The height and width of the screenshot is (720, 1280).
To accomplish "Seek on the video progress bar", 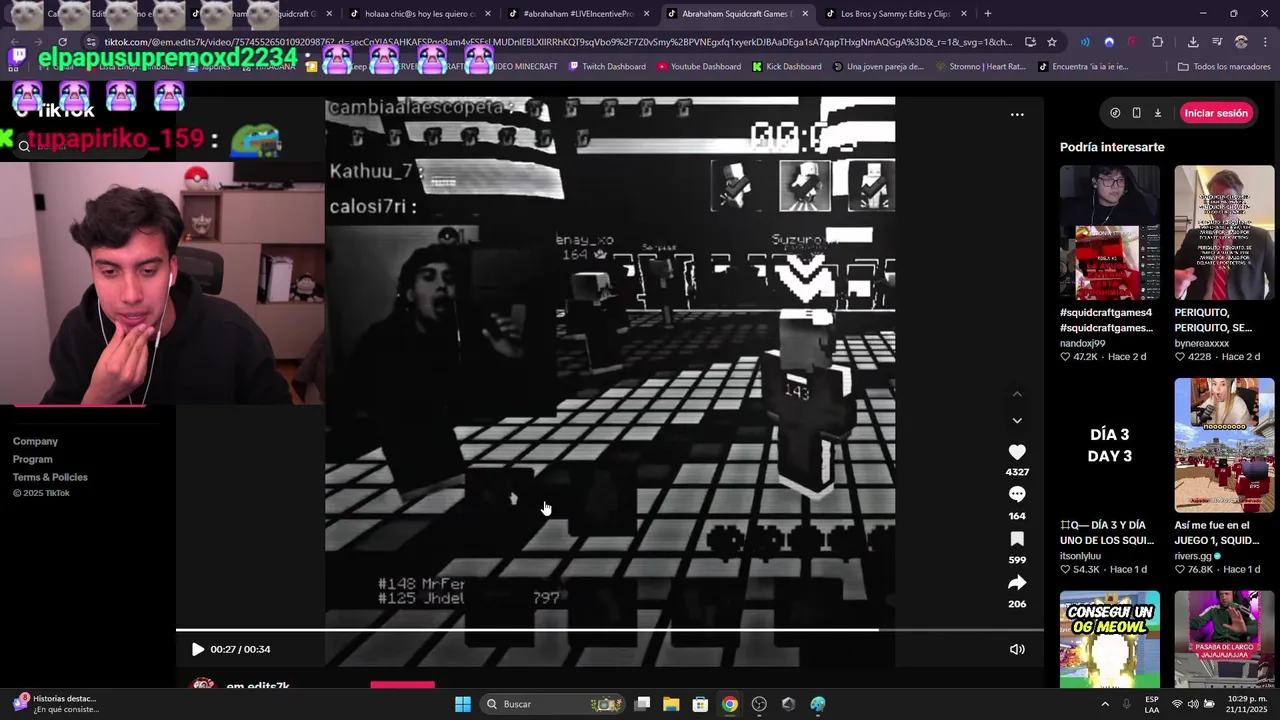I will click(610, 630).
